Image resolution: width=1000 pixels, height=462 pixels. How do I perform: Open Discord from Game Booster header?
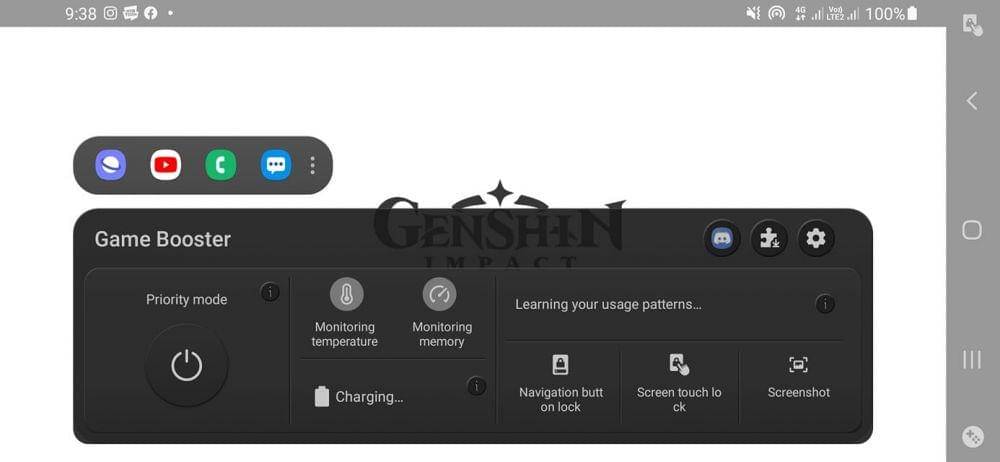[x=722, y=239]
